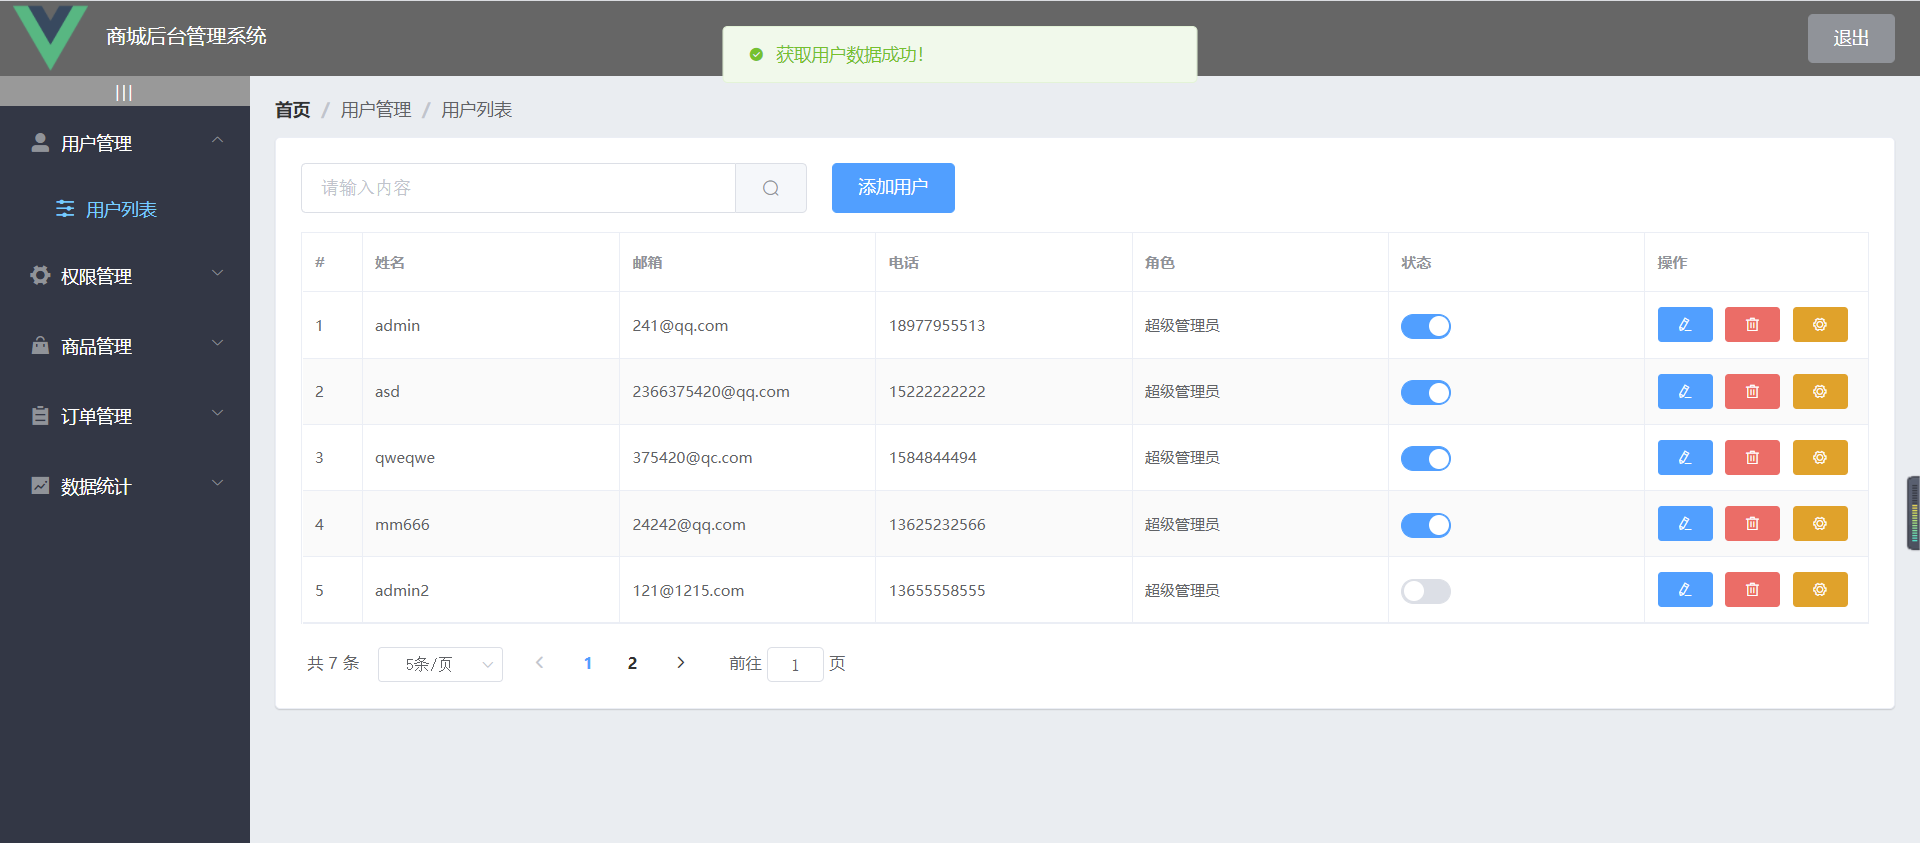The width and height of the screenshot is (1920, 843).
Task: Toggle status switch for user mm666
Action: click(x=1425, y=525)
